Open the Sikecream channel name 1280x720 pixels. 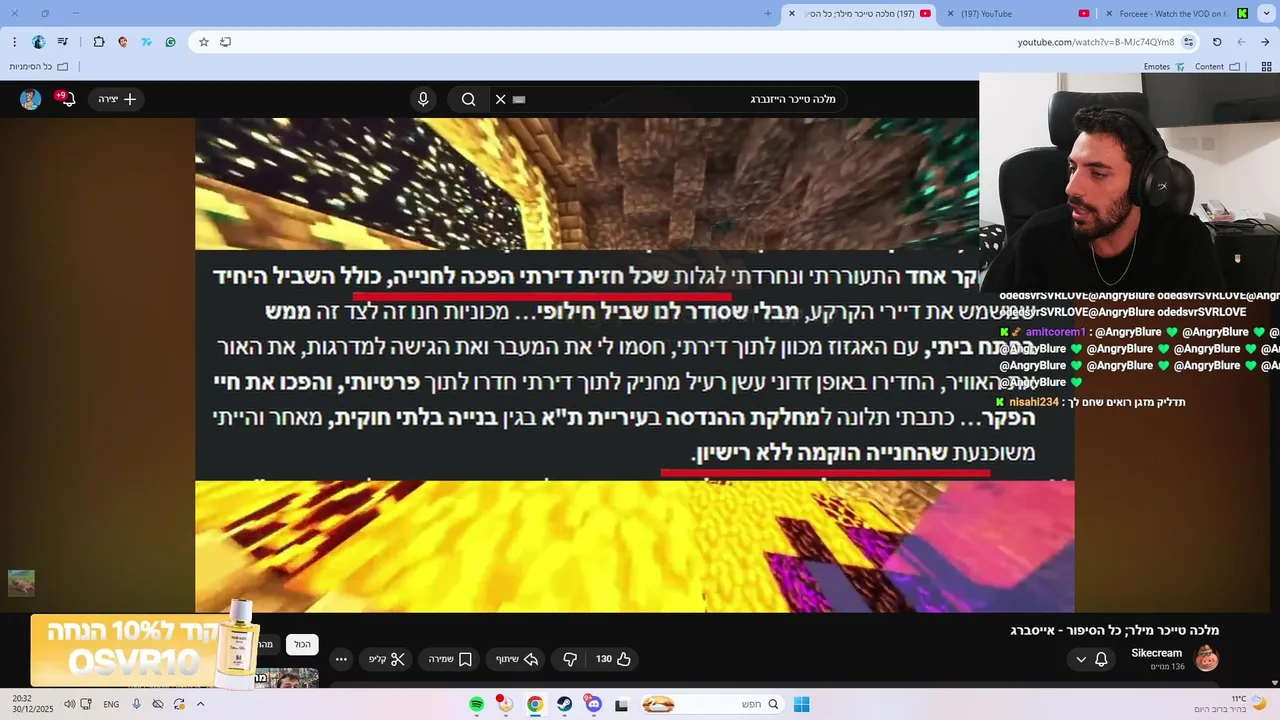(x=1156, y=653)
